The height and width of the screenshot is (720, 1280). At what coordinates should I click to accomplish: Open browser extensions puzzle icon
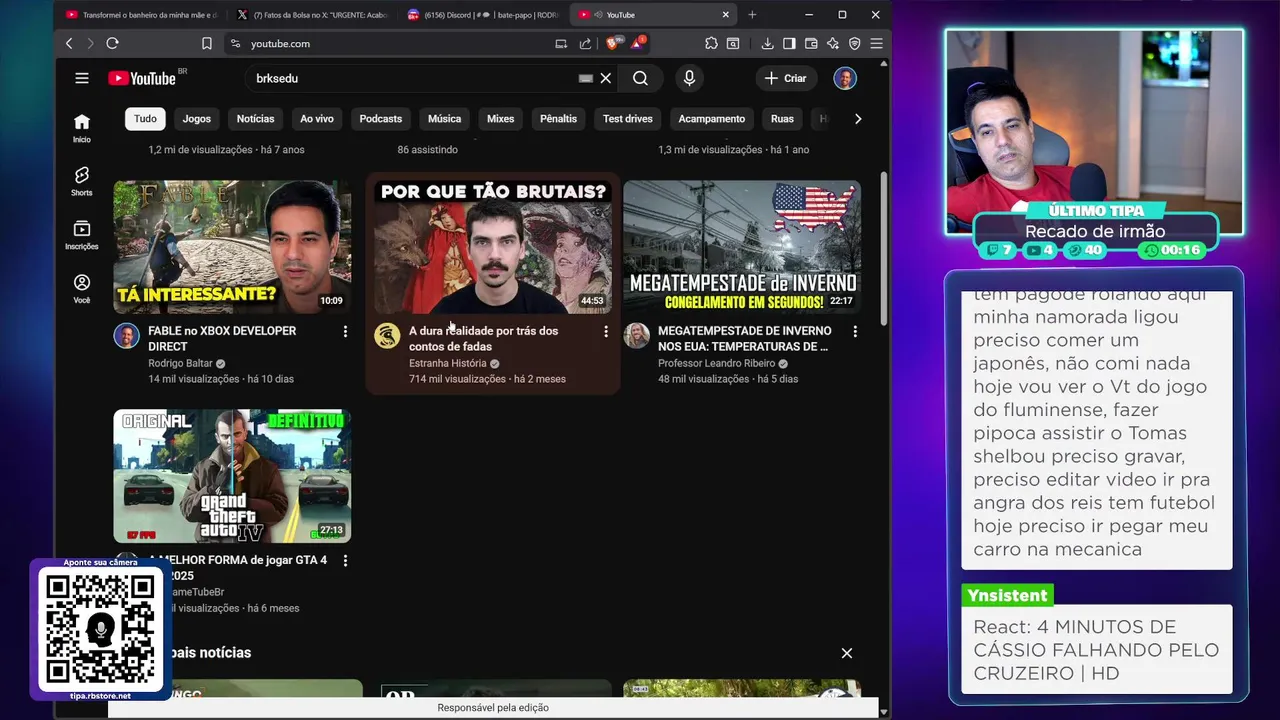pos(711,43)
